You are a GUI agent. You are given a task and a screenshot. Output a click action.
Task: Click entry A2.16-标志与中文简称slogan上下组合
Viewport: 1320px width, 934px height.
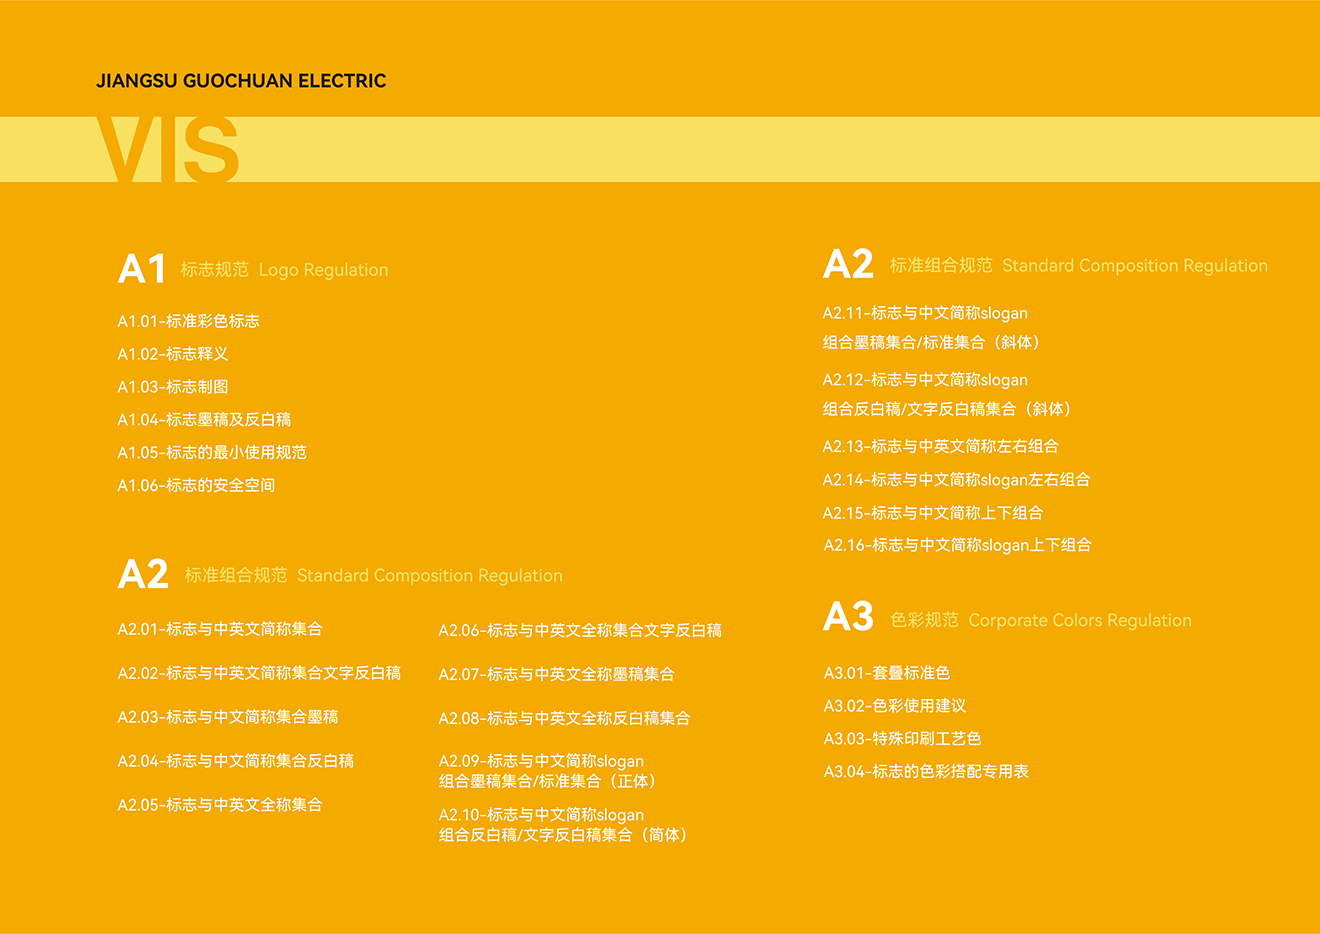(x=957, y=545)
